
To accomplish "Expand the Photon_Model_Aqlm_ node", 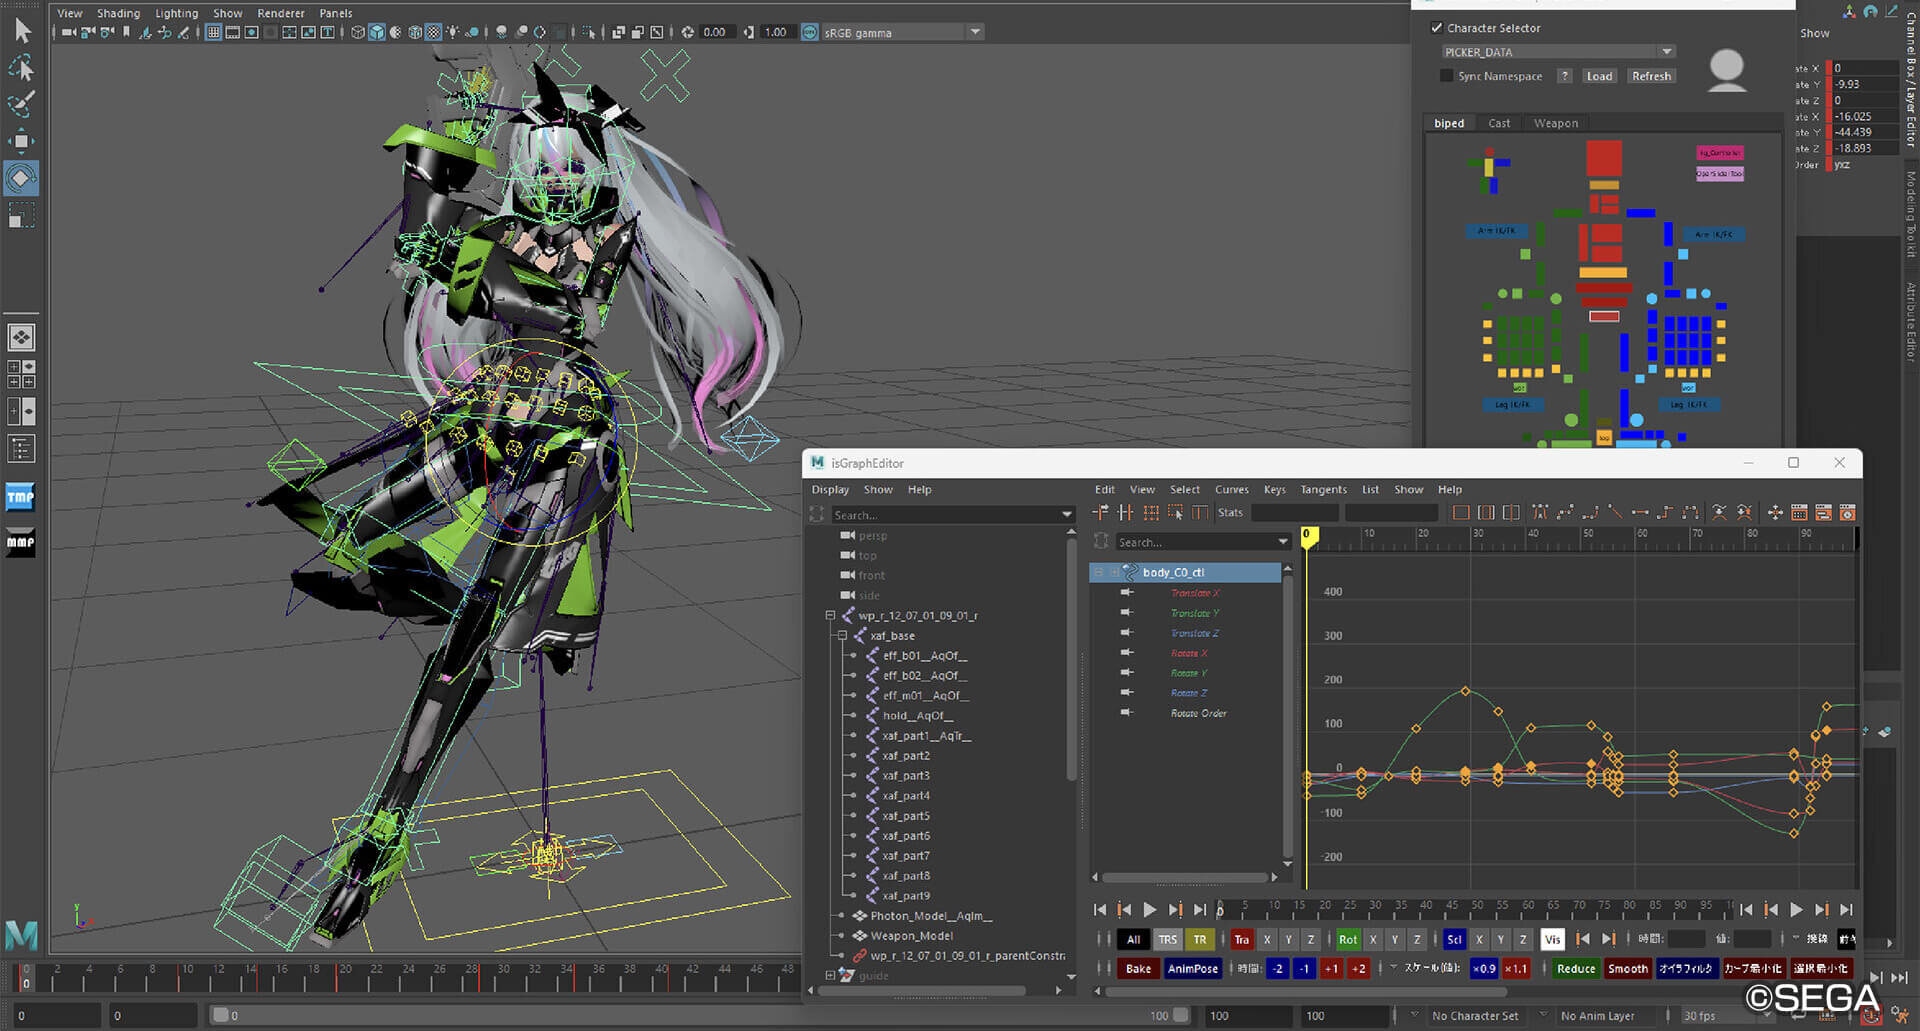I will click(x=842, y=916).
